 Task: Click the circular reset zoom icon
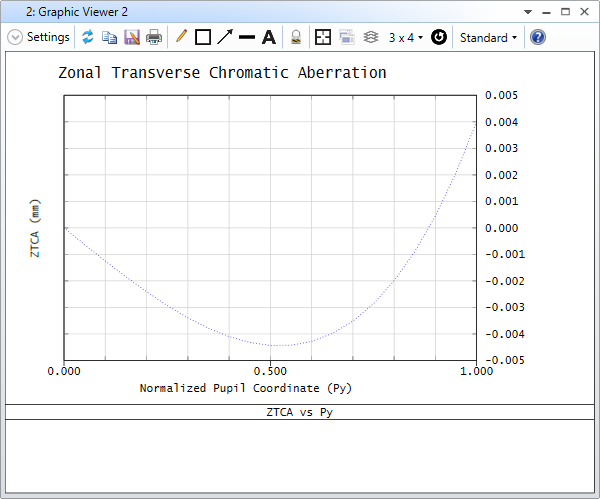coord(439,37)
